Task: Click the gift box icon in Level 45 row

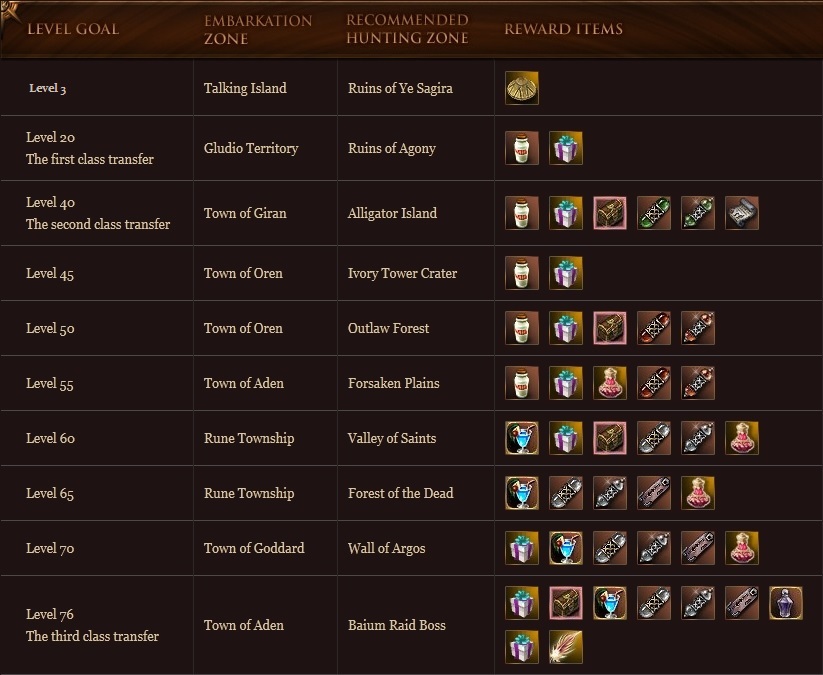Action: click(566, 273)
